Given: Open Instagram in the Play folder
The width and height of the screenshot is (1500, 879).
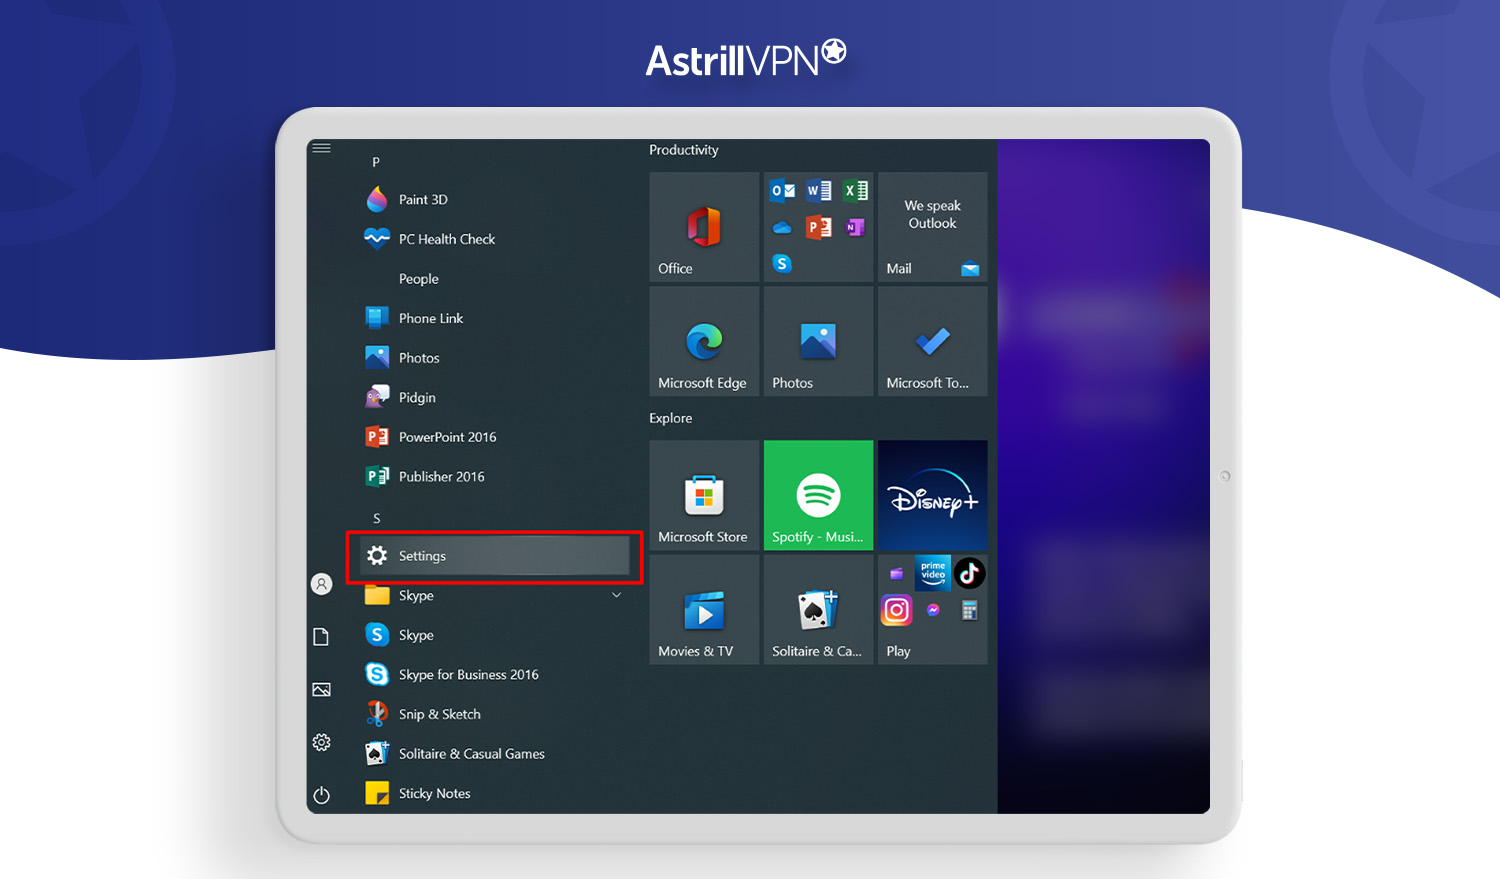Looking at the screenshot, I should (896, 610).
